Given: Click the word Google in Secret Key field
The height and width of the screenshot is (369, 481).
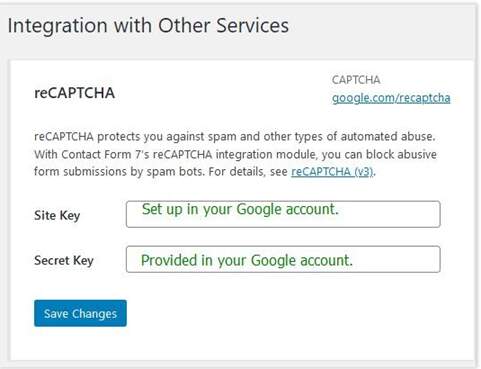Looking at the screenshot, I should pyautogui.click(x=273, y=261).
